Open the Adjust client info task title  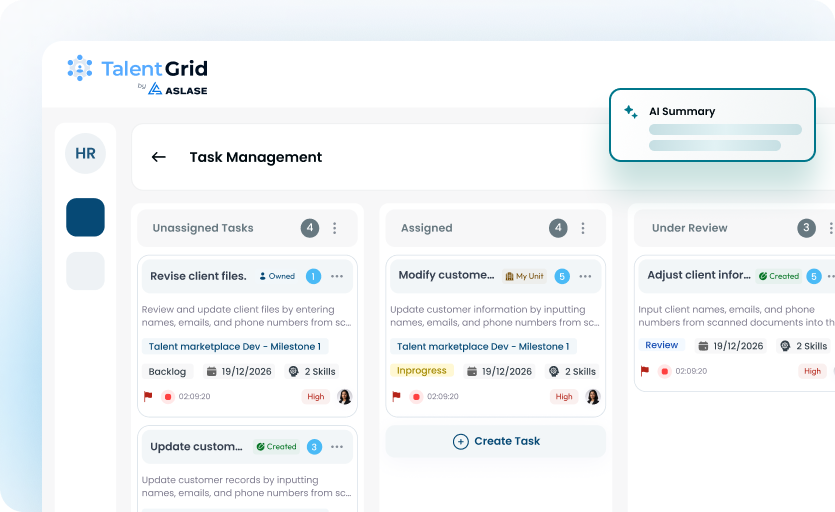click(x=699, y=275)
